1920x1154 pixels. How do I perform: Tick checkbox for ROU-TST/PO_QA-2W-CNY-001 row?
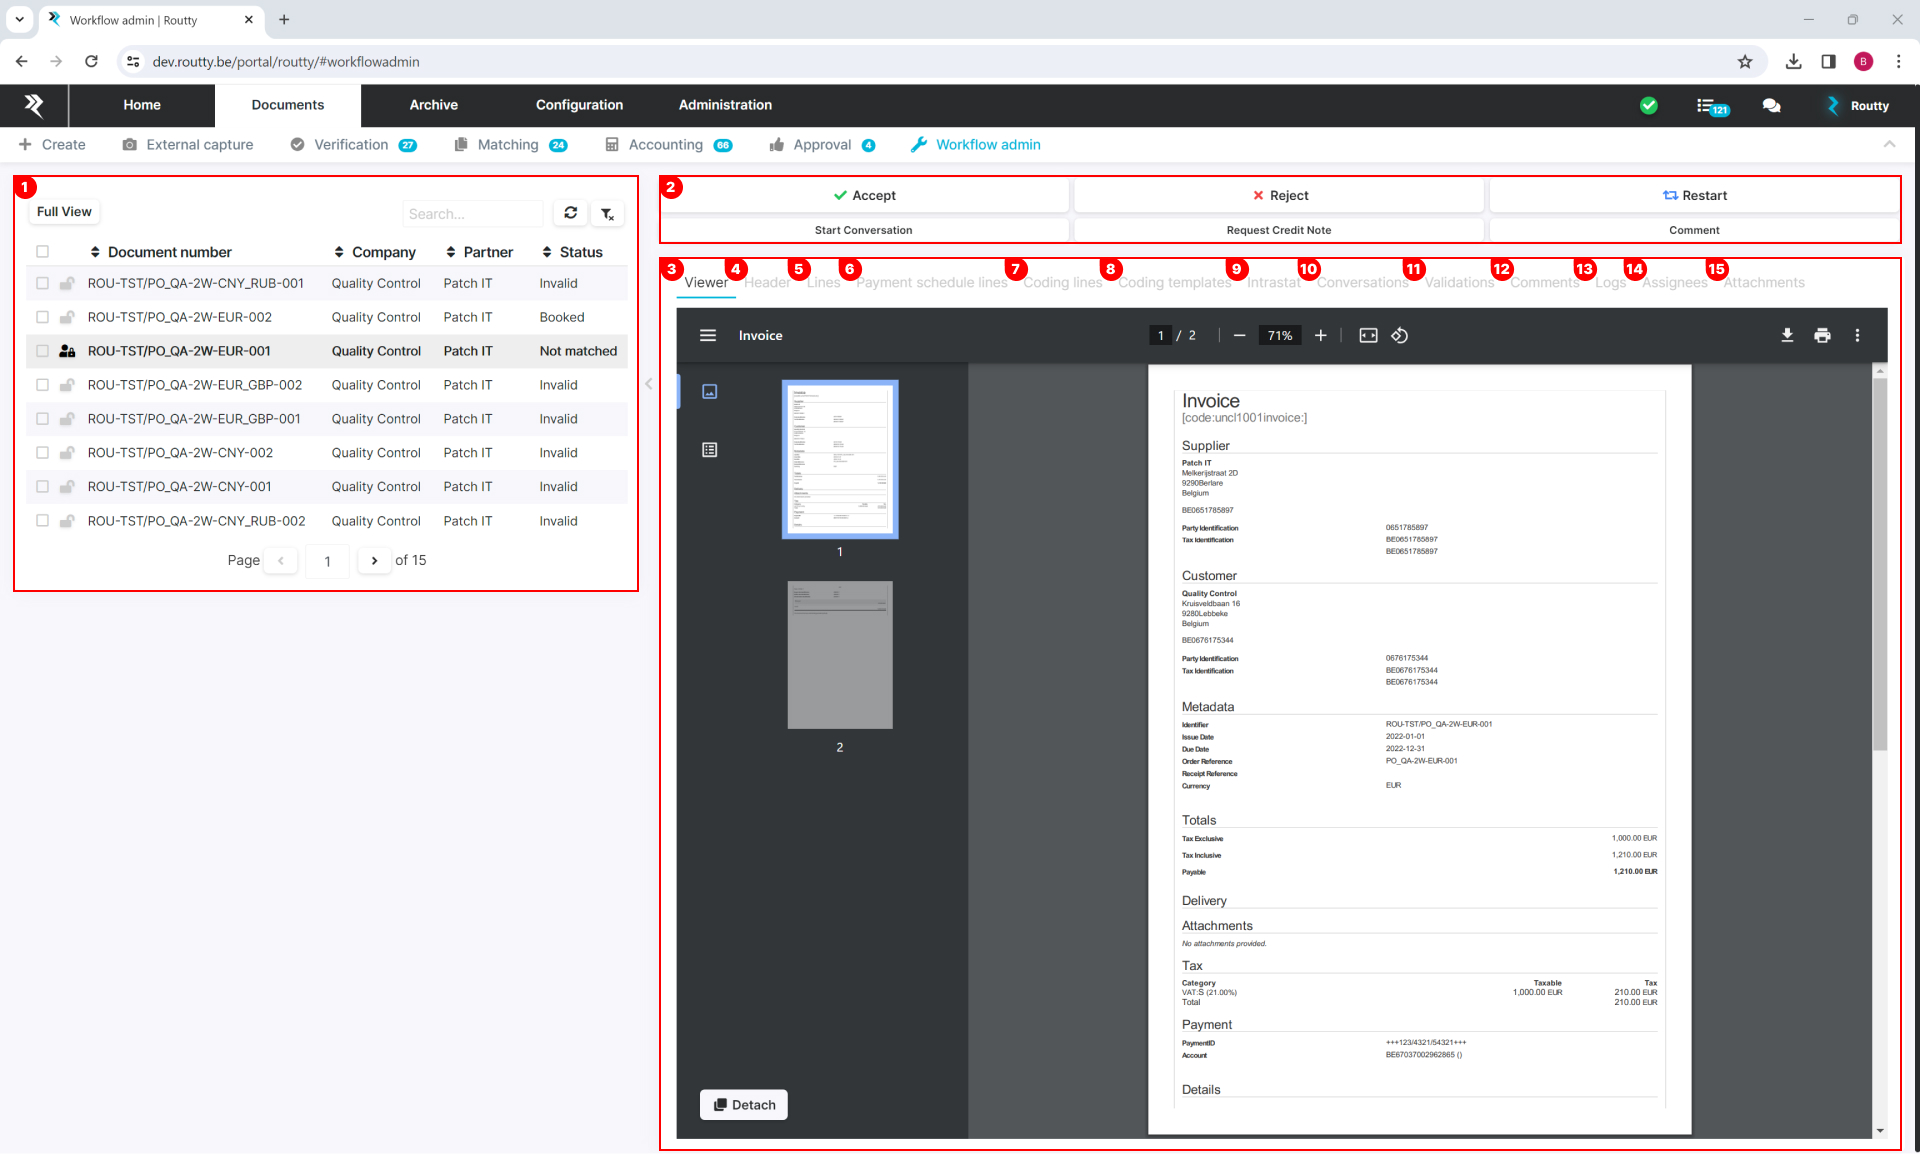pos(42,487)
